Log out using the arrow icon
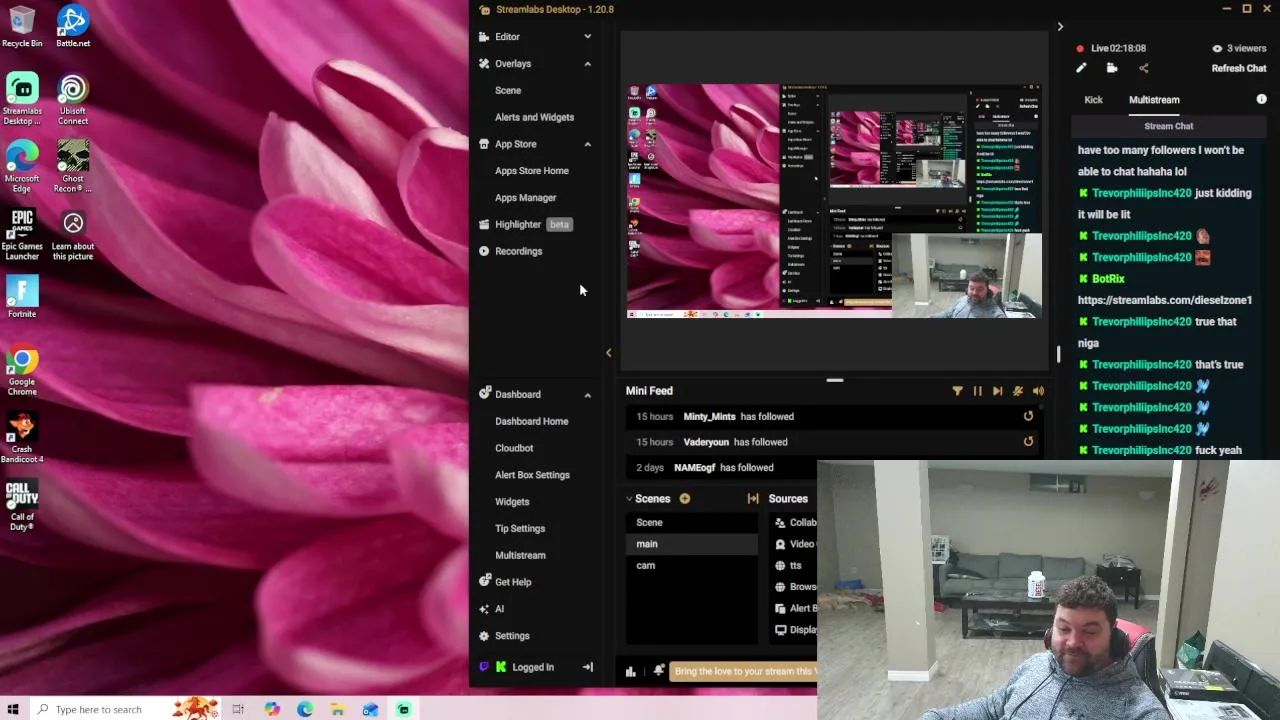The image size is (1280, 720). pyautogui.click(x=587, y=667)
